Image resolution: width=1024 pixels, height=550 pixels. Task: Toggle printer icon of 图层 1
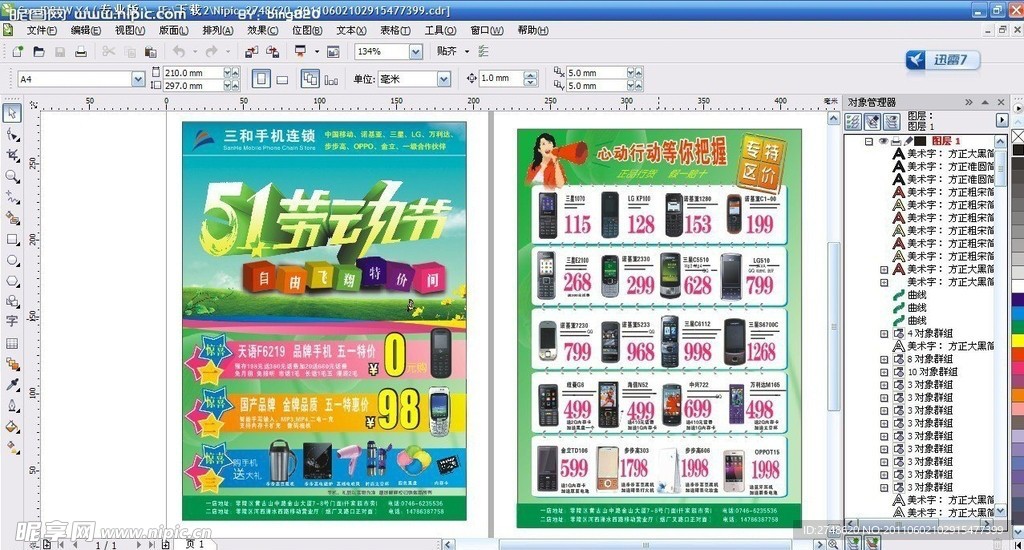click(896, 141)
